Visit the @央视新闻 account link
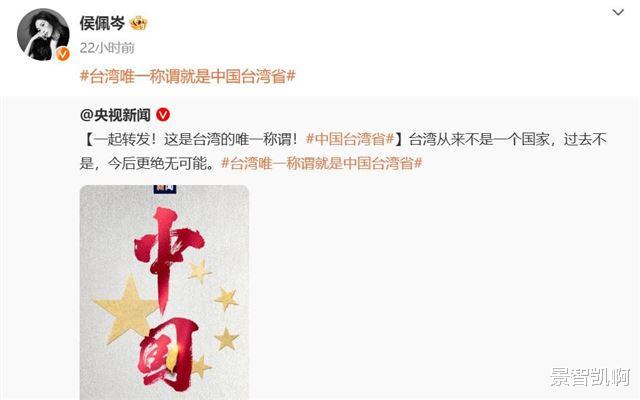This screenshot has width=640, height=400. coord(115,115)
